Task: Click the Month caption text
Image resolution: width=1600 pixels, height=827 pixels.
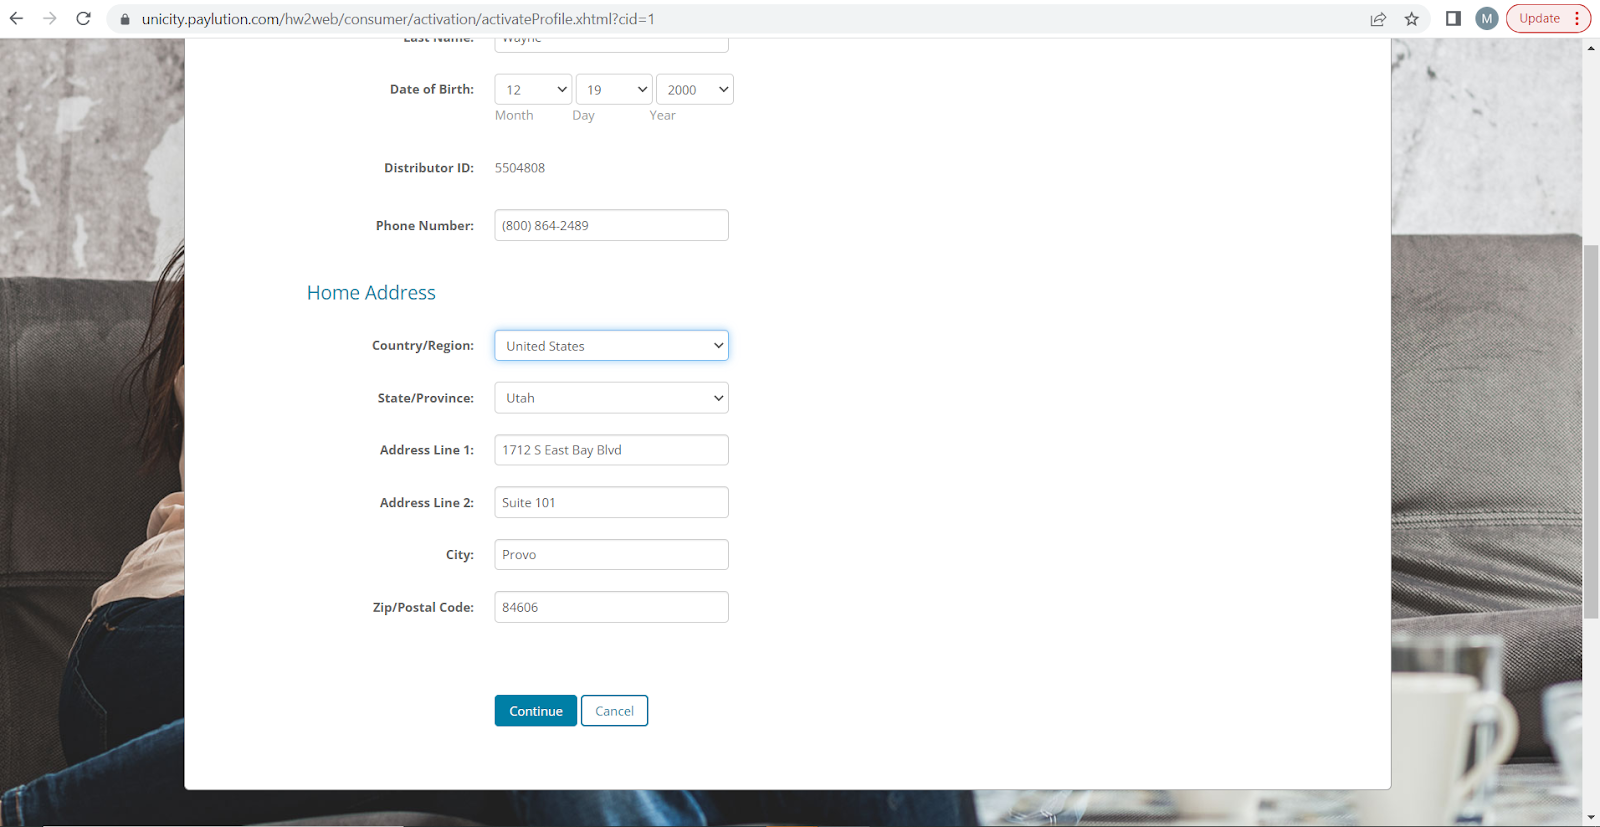Action: click(514, 116)
